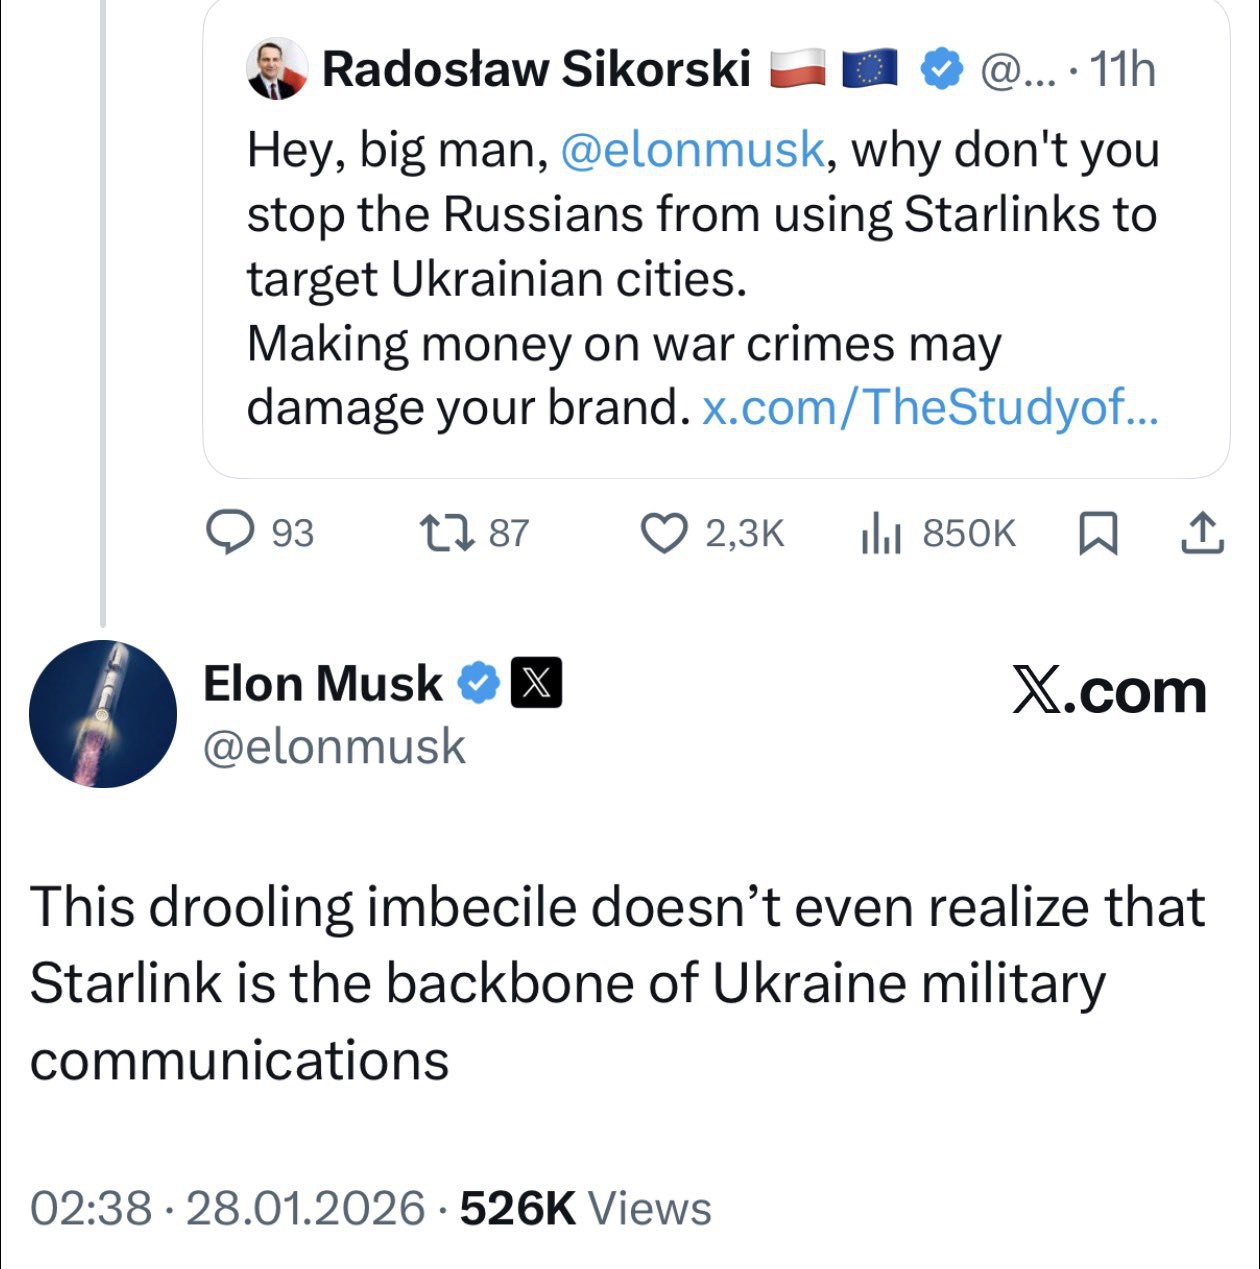The width and height of the screenshot is (1260, 1269).
Task: Click the Elon Musk display name
Action: [x=322, y=684]
